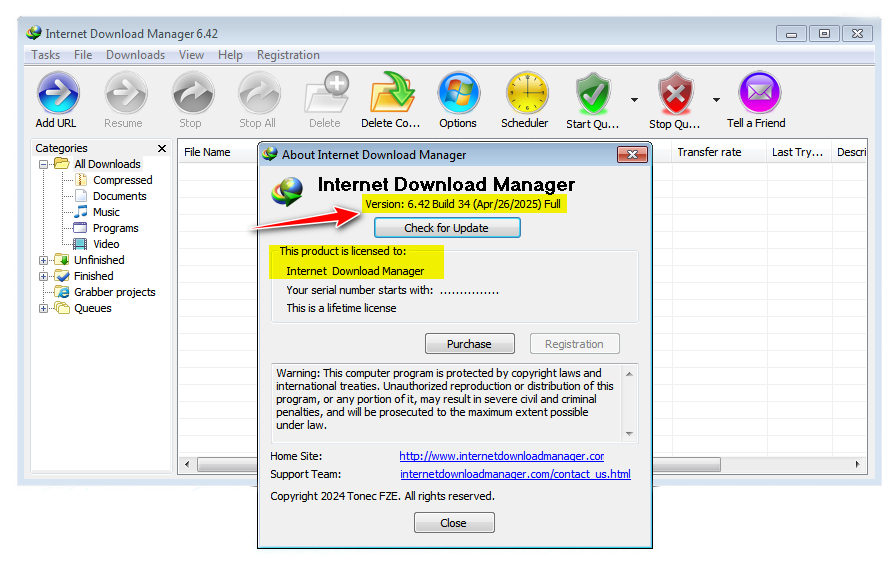The height and width of the screenshot is (563, 894).
Task: Close the Categories panel with the X
Action: pyautogui.click(x=162, y=148)
